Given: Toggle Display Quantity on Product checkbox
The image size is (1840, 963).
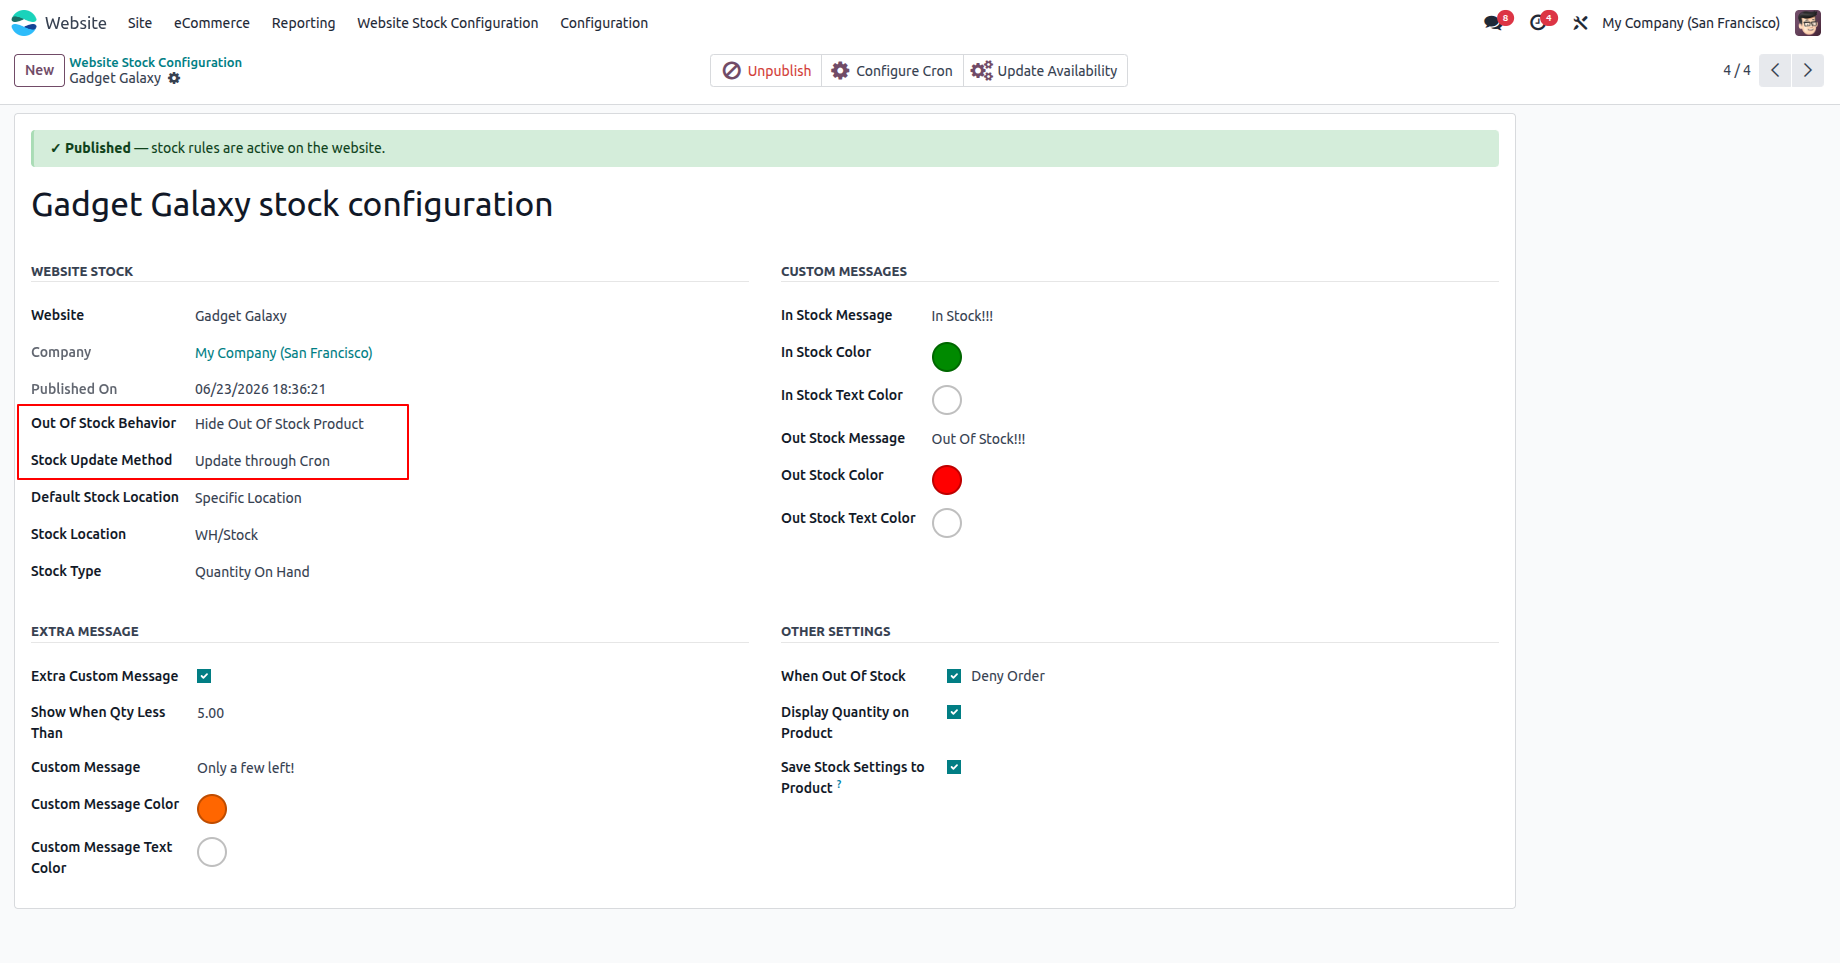Looking at the screenshot, I should pyautogui.click(x=954, y=712).
